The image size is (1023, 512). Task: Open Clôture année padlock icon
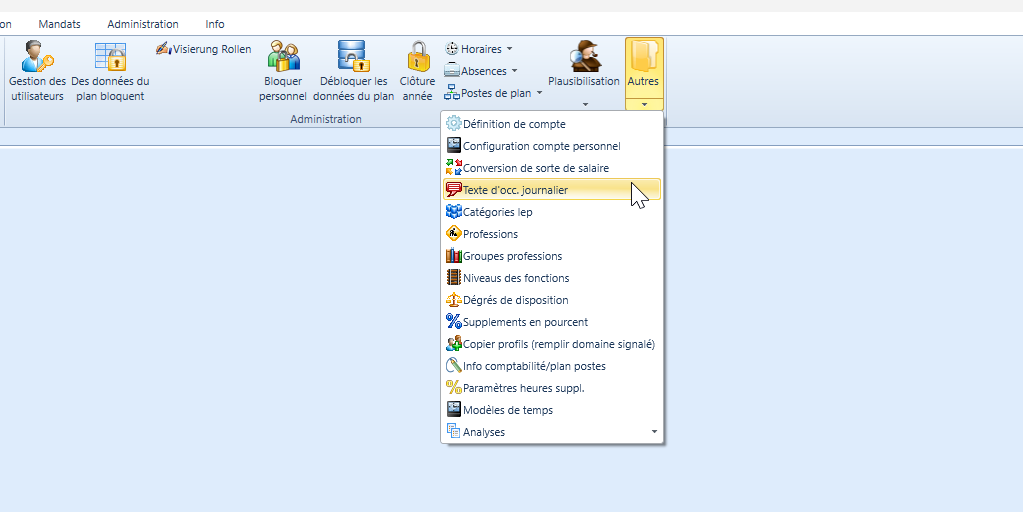point(417,56)
